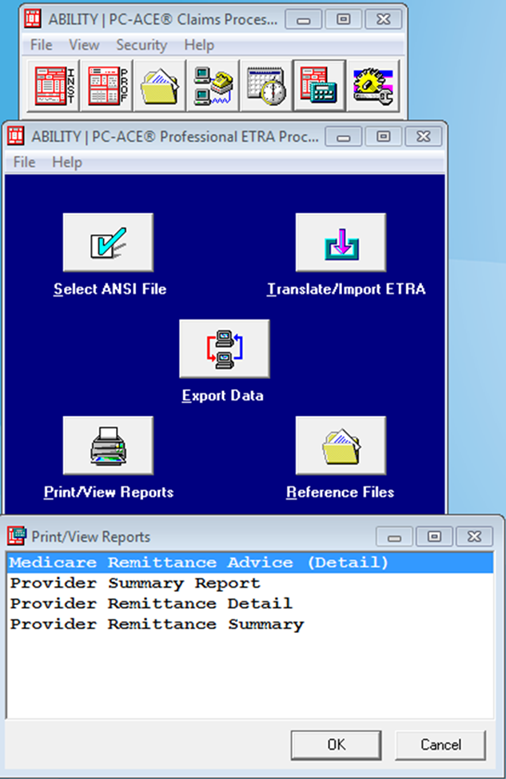This screenshot has height=779, width=506.
Task: Click the Translate/Import ETRA label
Action: pos(346,289)
